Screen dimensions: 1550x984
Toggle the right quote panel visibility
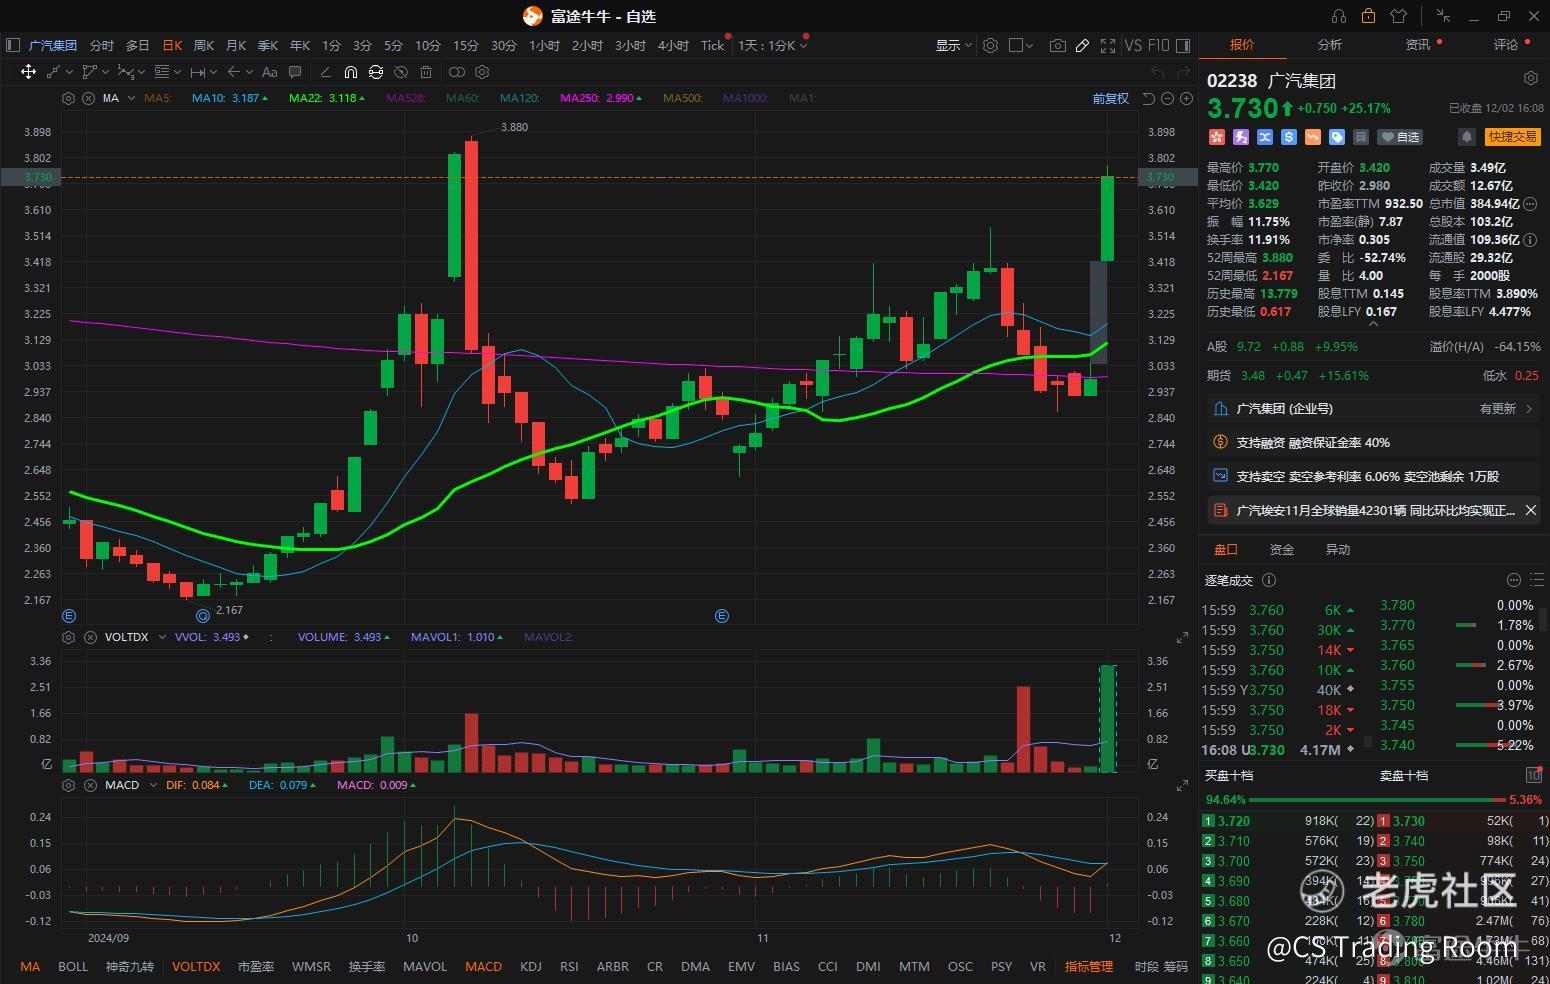[1183, 45]
